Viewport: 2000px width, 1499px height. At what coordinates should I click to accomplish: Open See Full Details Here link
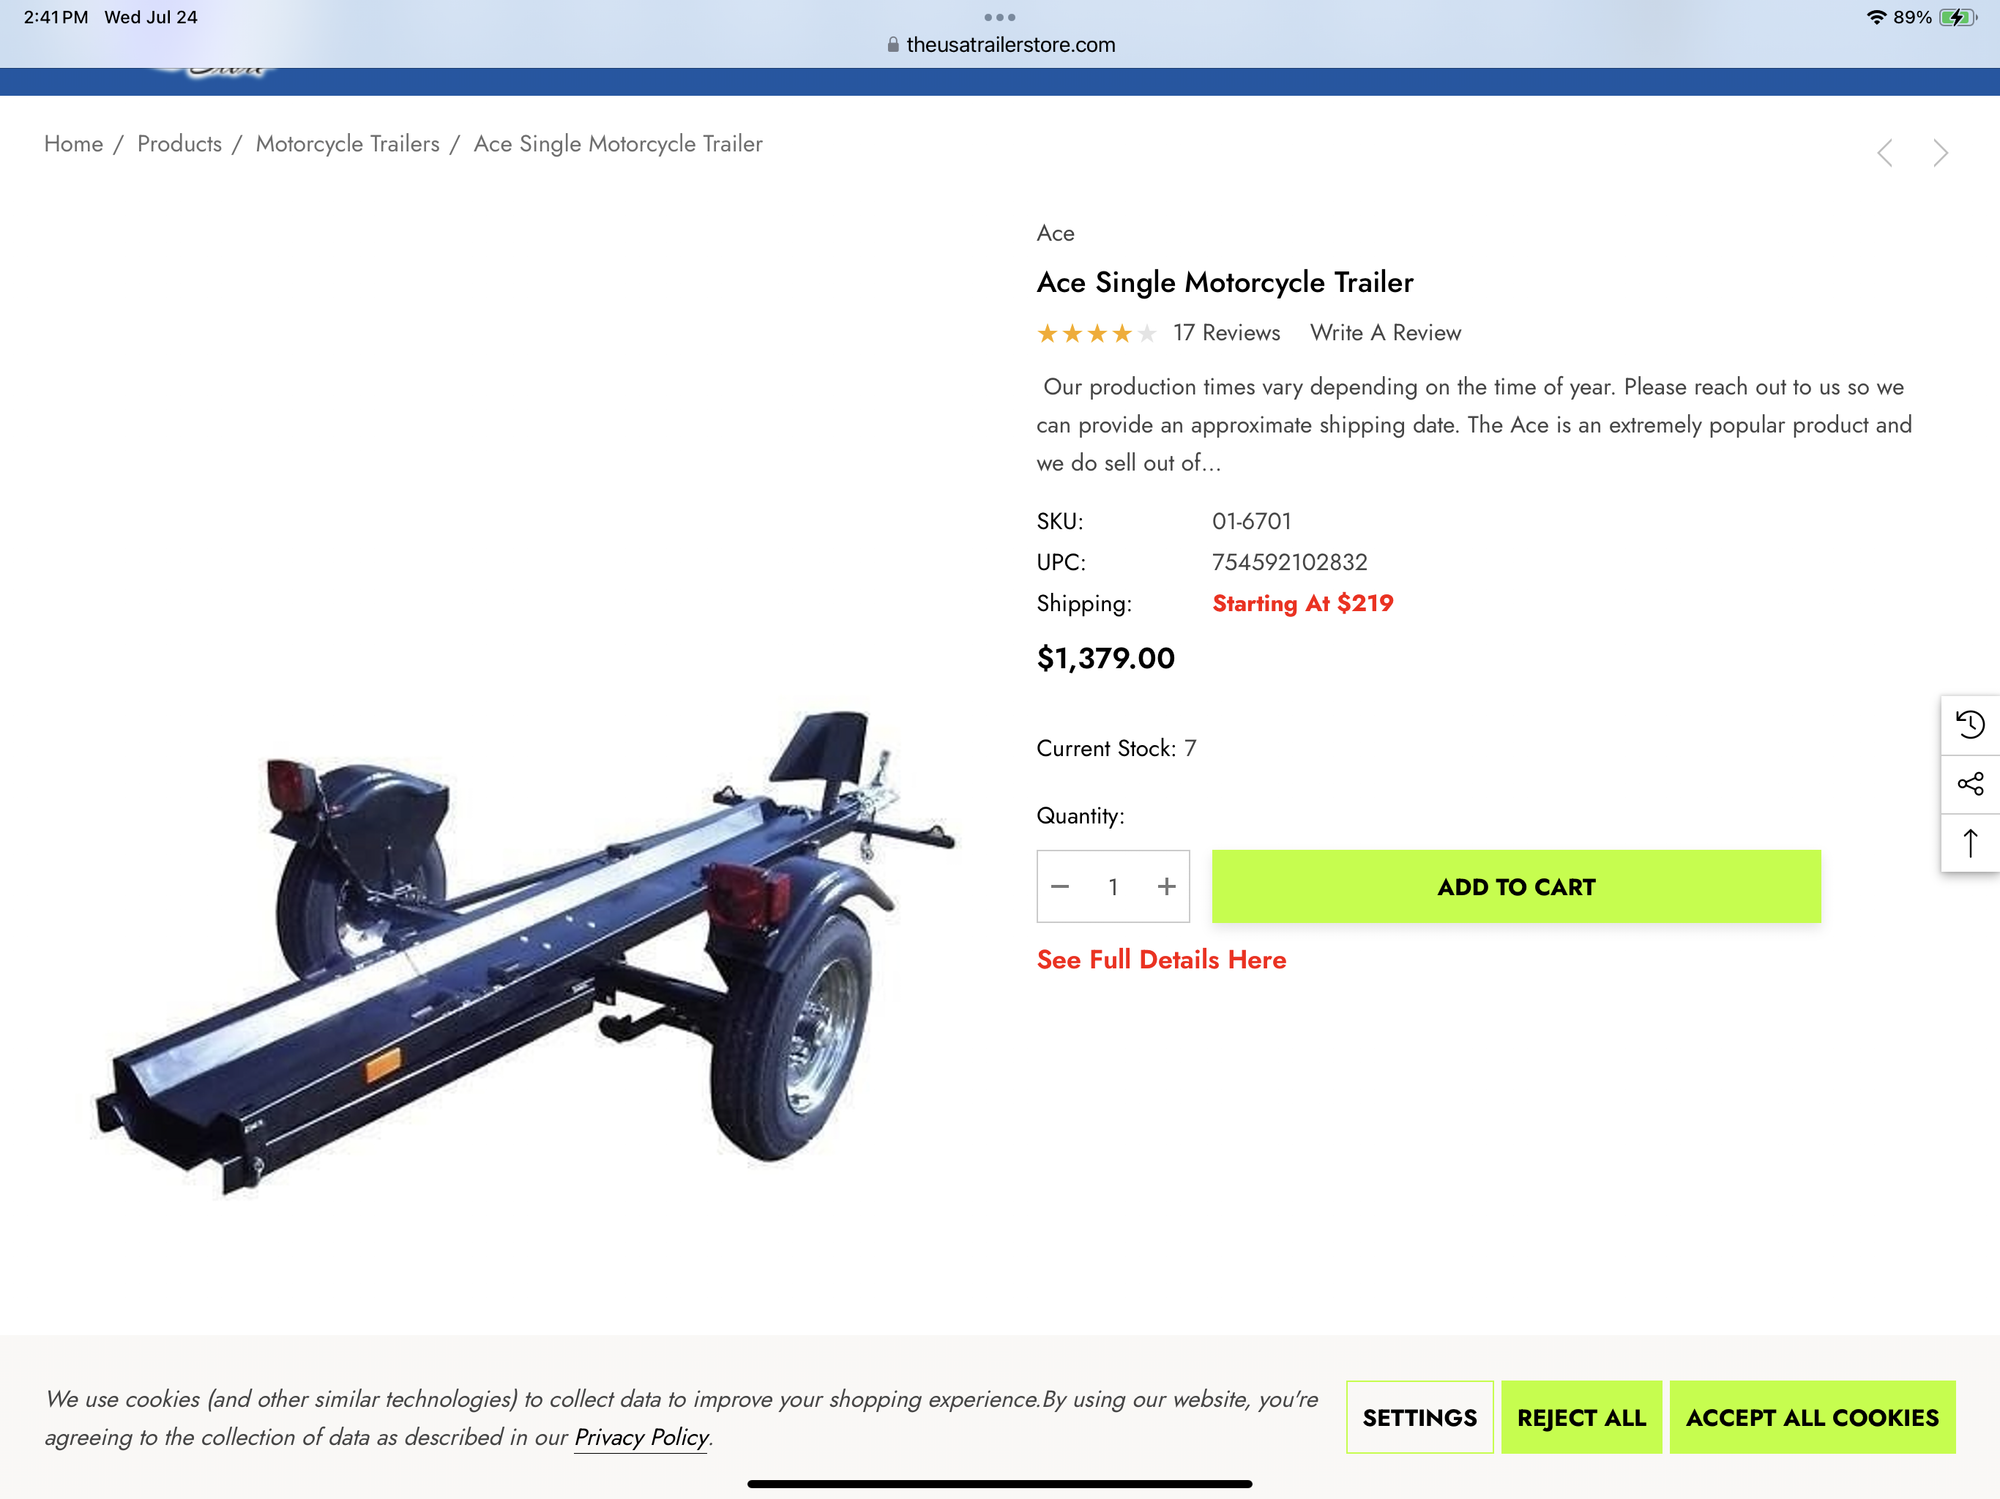click(1161, 960)
